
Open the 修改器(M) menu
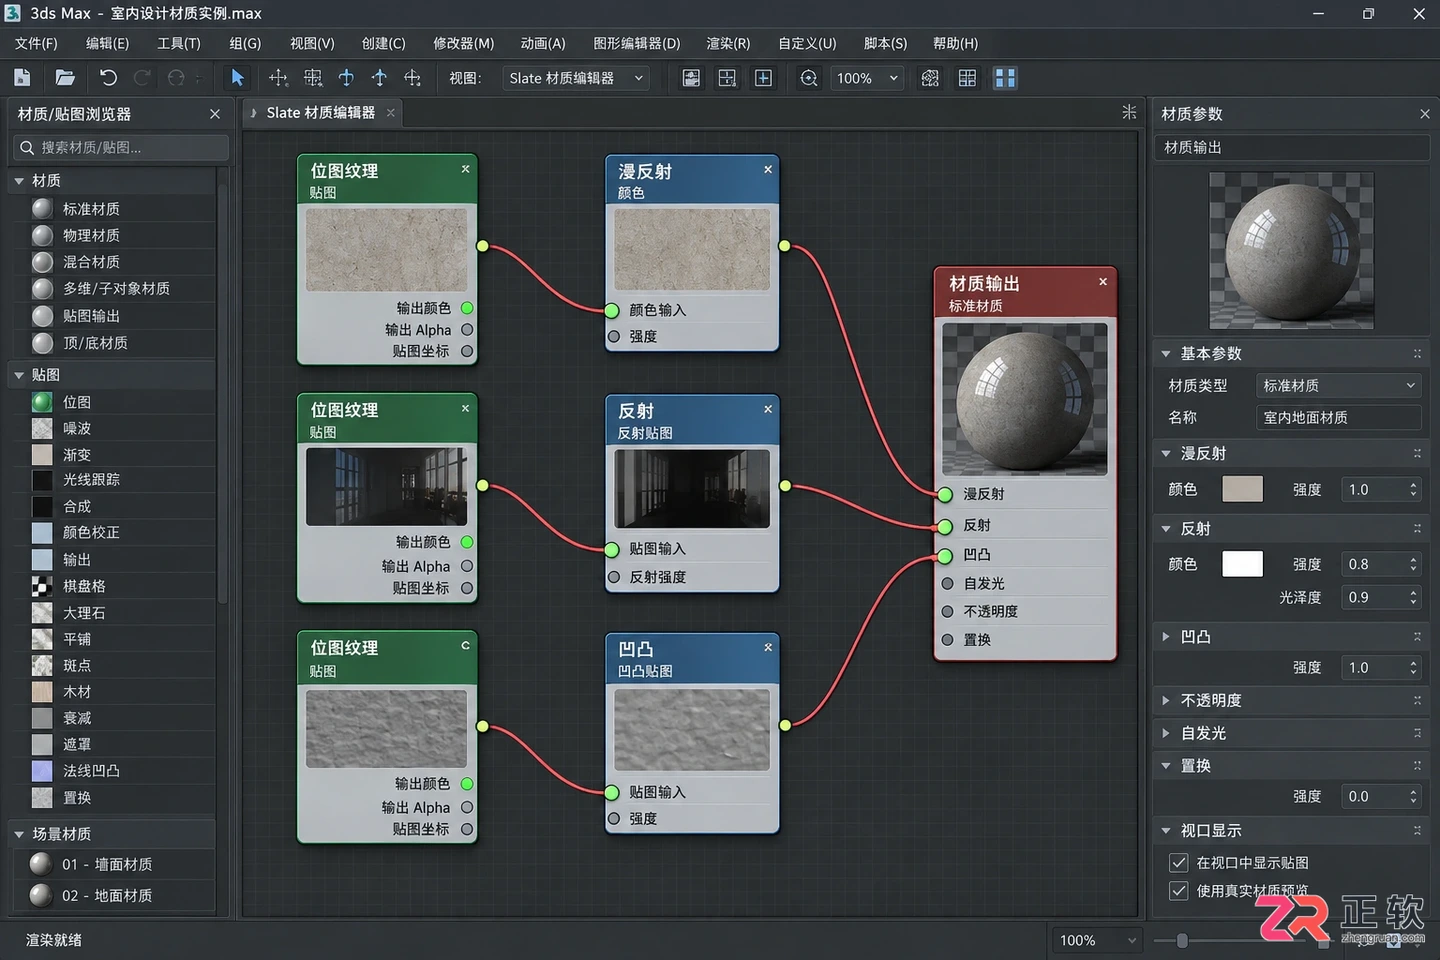pos(463,43)
